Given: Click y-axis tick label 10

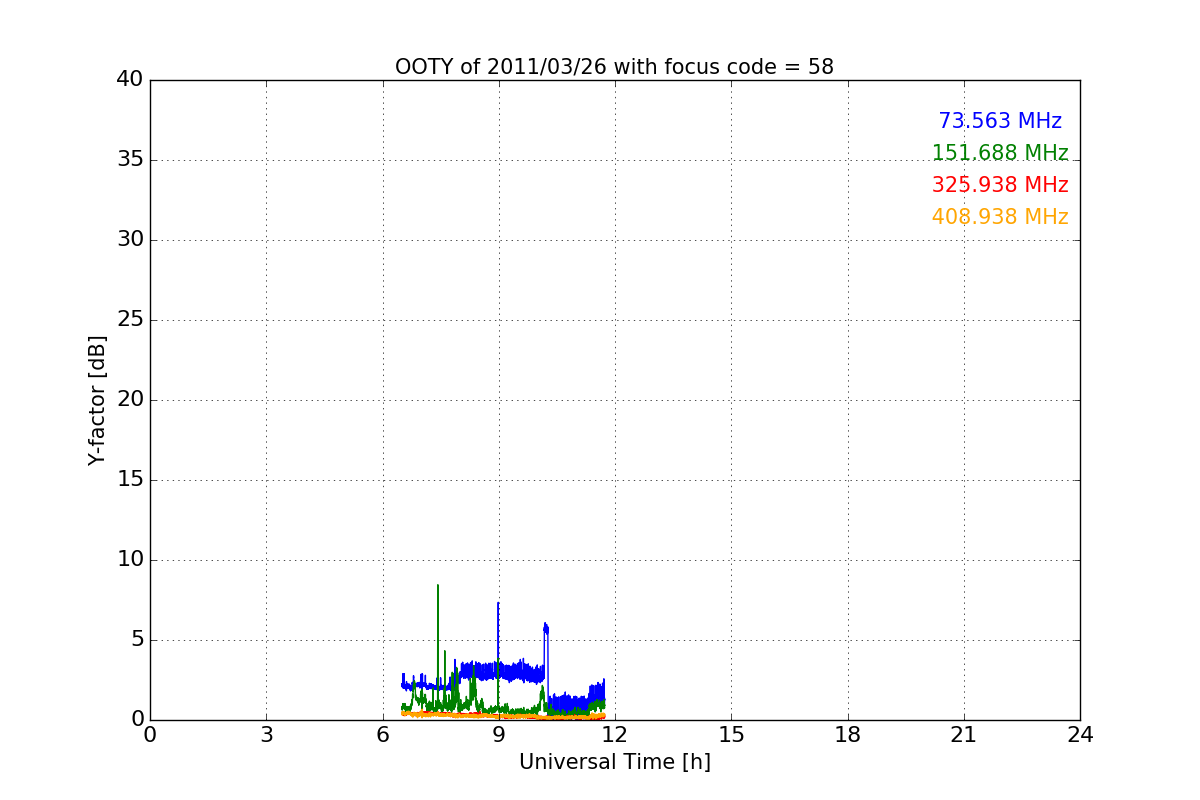Looking at the screenshot, I should pyautogui.click(x=130, y=560).
